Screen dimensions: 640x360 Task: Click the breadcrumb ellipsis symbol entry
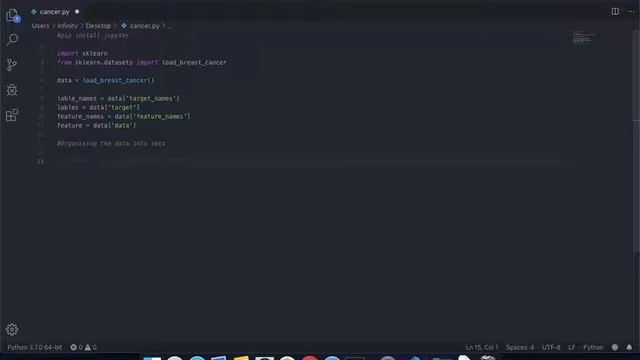tap(170, 26)
